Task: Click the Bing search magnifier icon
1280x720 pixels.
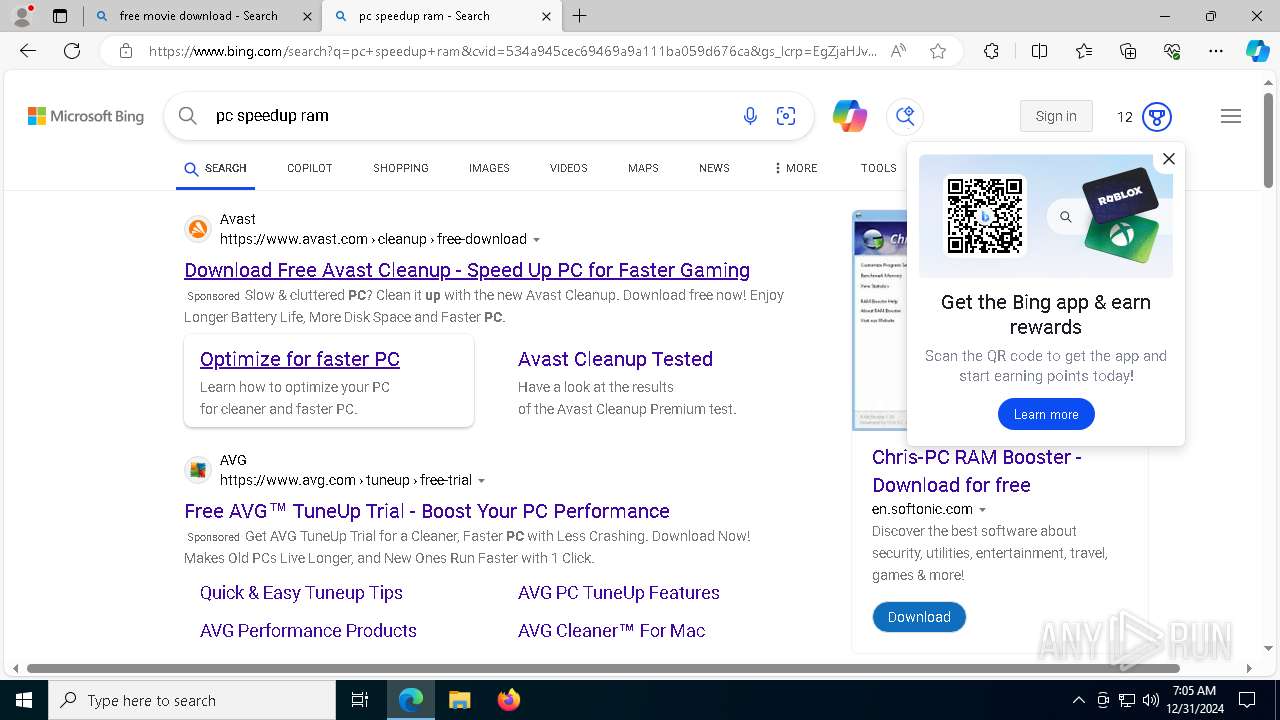Action: pyautogui.click(x=187, y=116)
